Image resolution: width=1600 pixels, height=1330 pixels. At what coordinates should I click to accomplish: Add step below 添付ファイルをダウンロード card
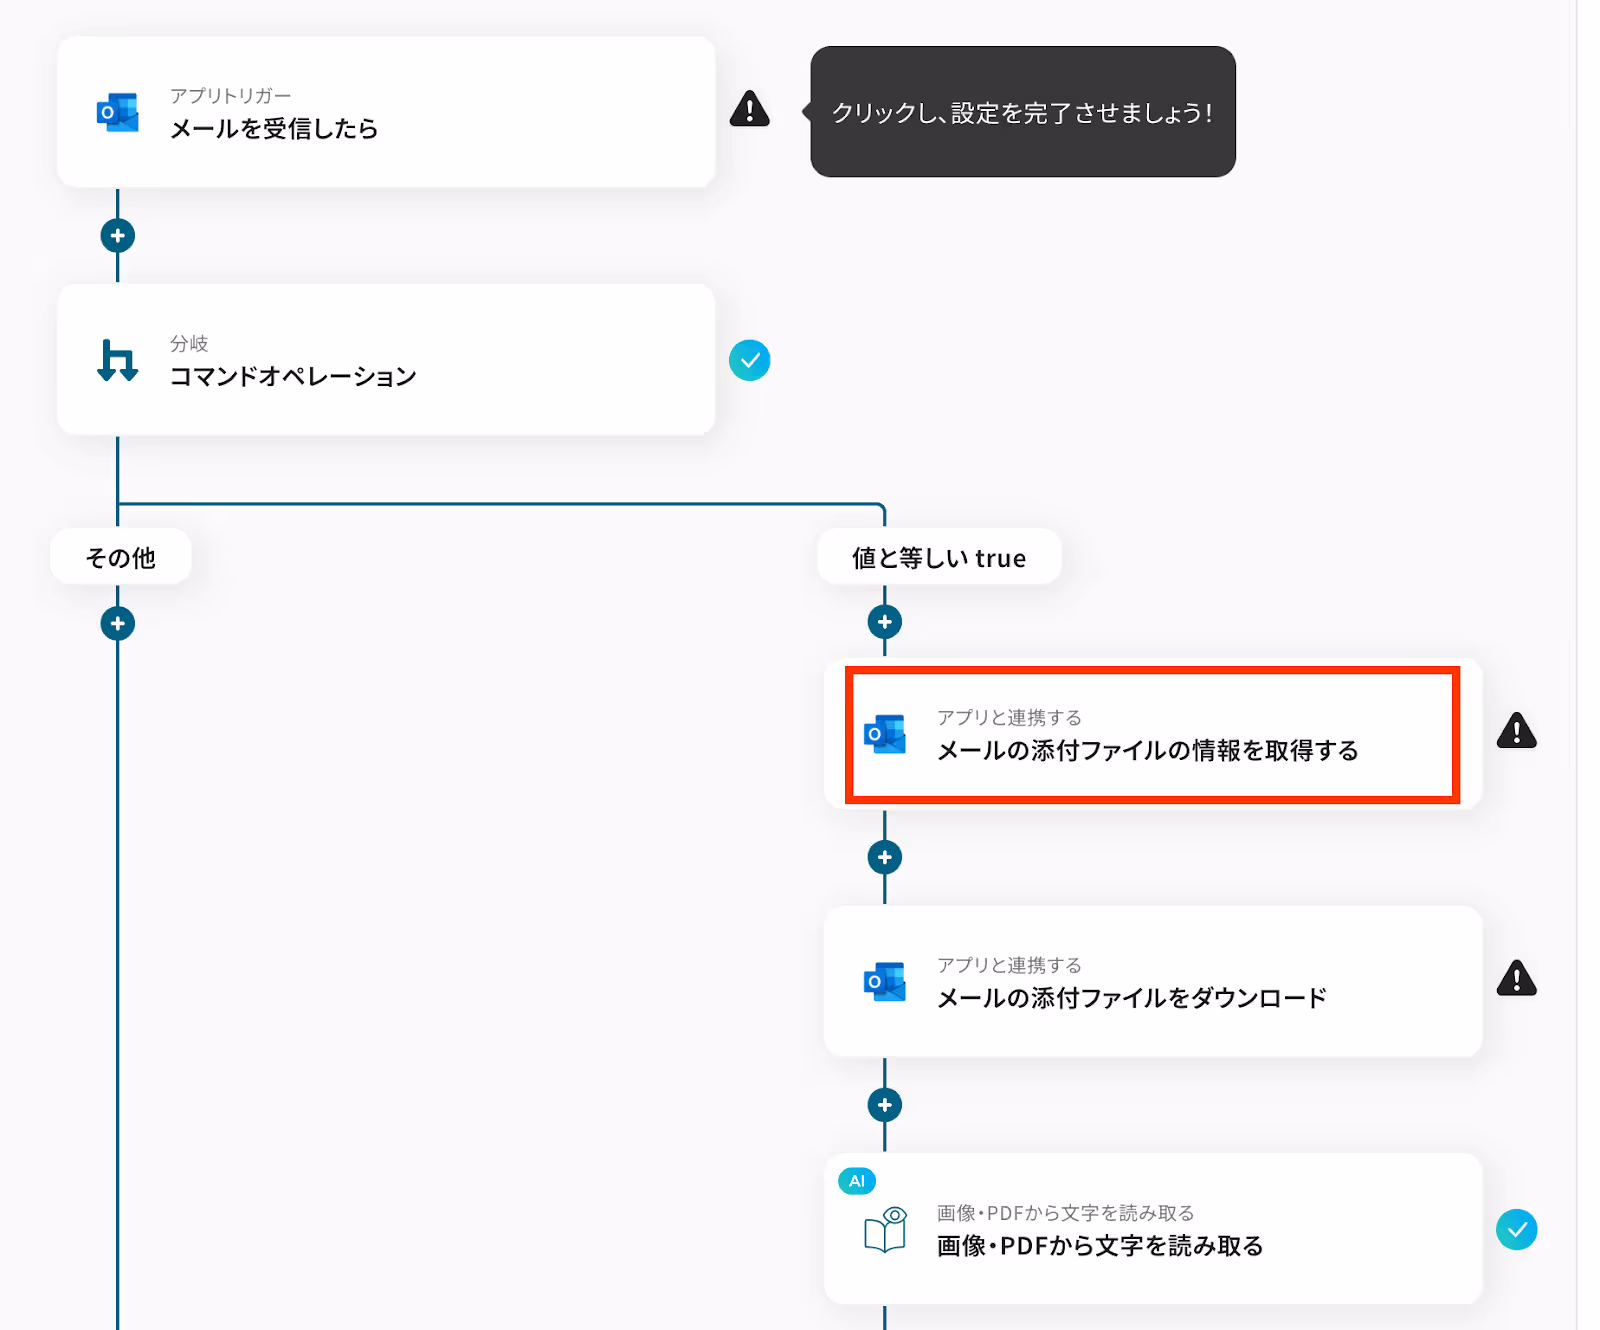pyautogui.click(x=885, y=1105)
